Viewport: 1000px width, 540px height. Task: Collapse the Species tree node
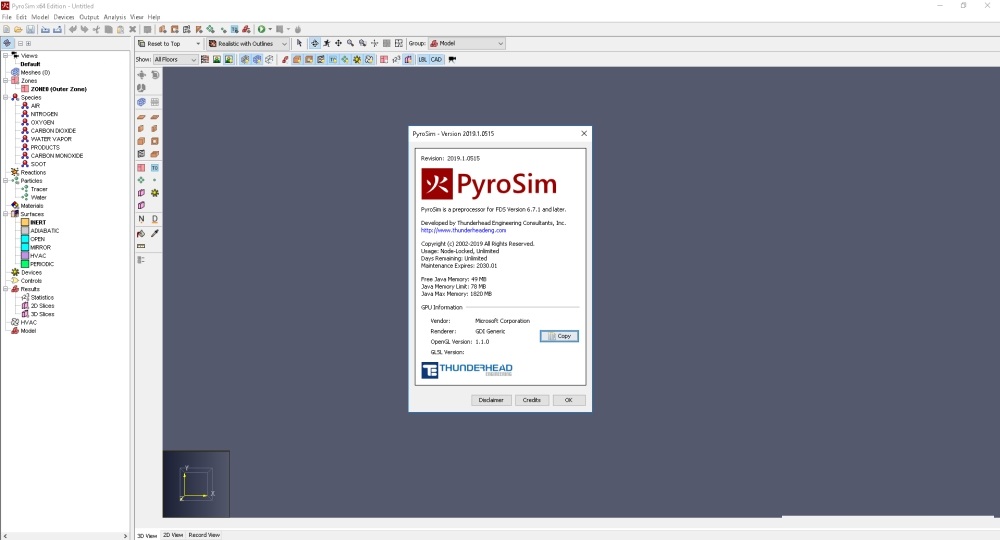5,97
